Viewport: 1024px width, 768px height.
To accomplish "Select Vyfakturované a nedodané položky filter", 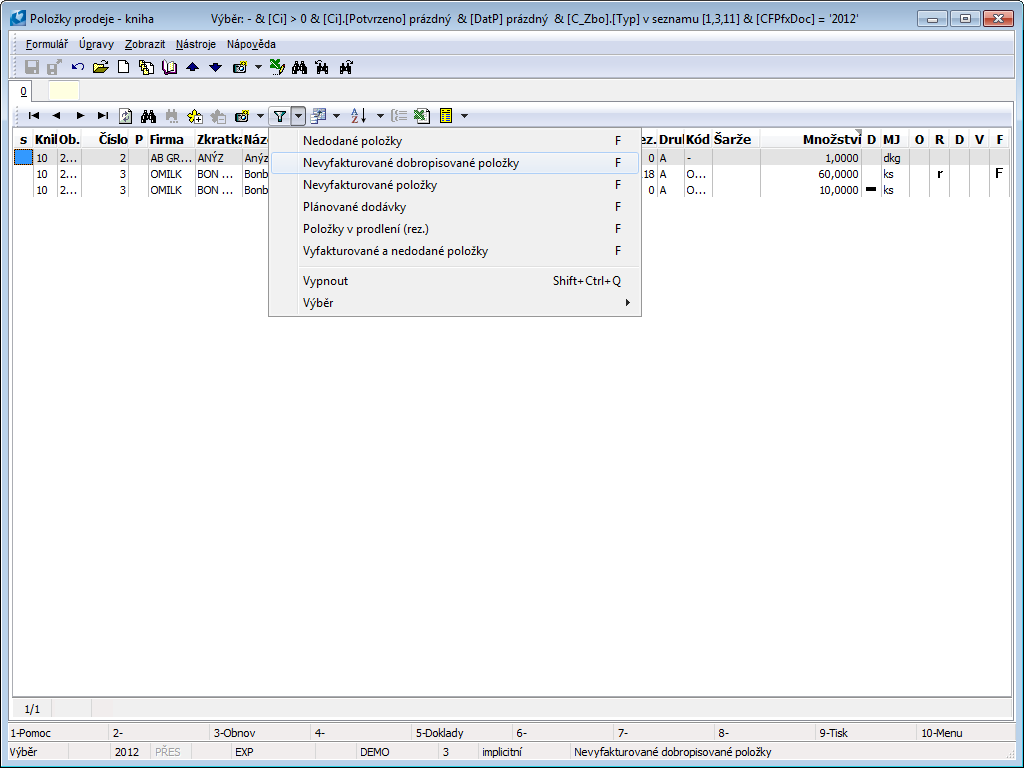I will click(x=455, y=251).
